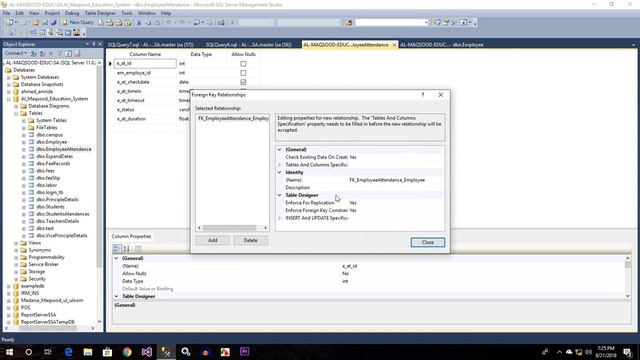The image size is (640, 360).
Task: Open Microsoft Store from the taskbar
Action: coord(107,352)
